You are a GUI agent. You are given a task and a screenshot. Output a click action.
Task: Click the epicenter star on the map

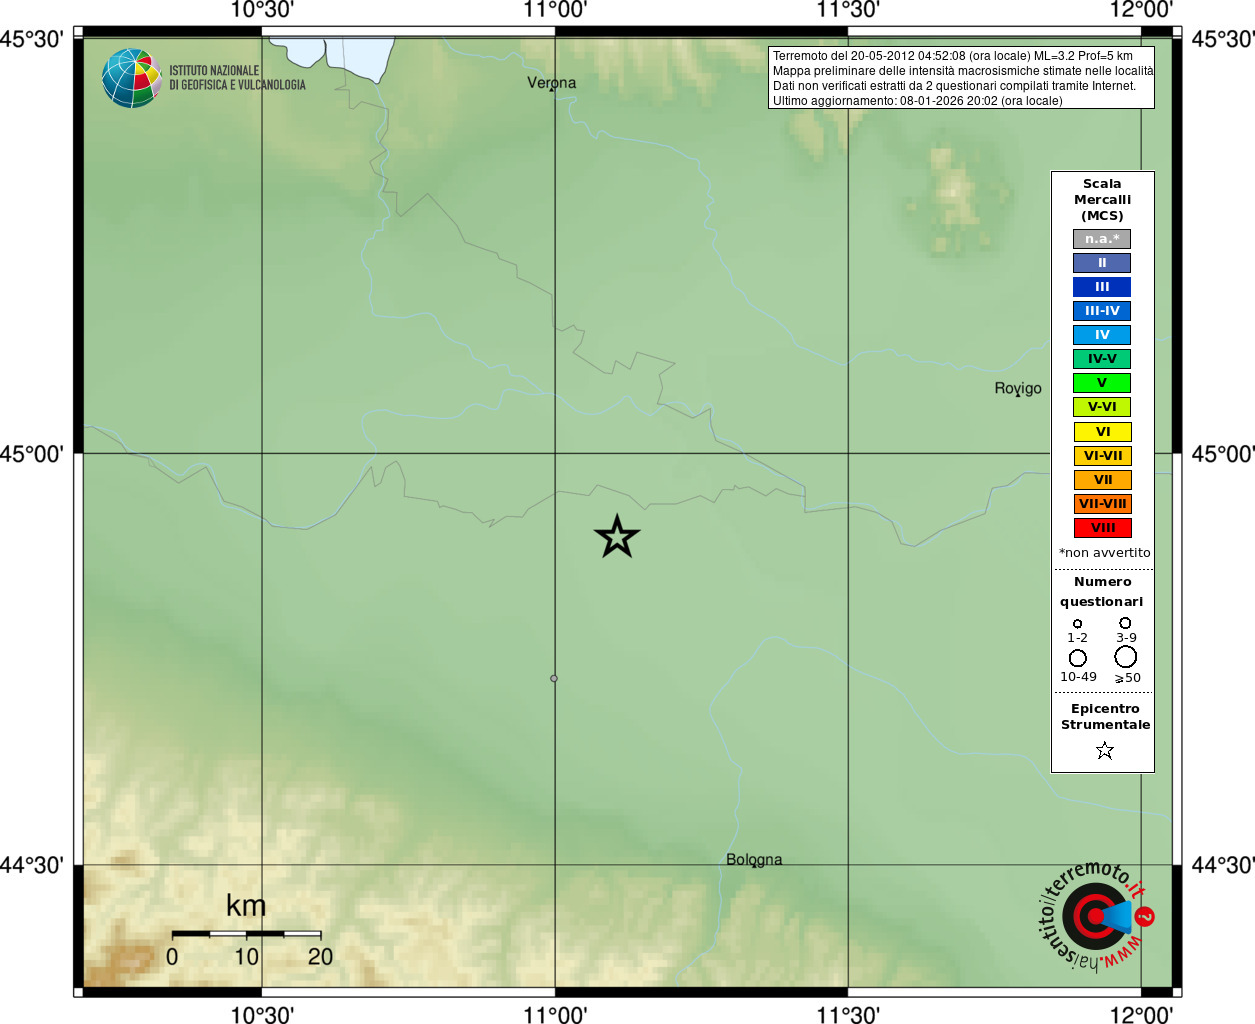click(617, 537)
